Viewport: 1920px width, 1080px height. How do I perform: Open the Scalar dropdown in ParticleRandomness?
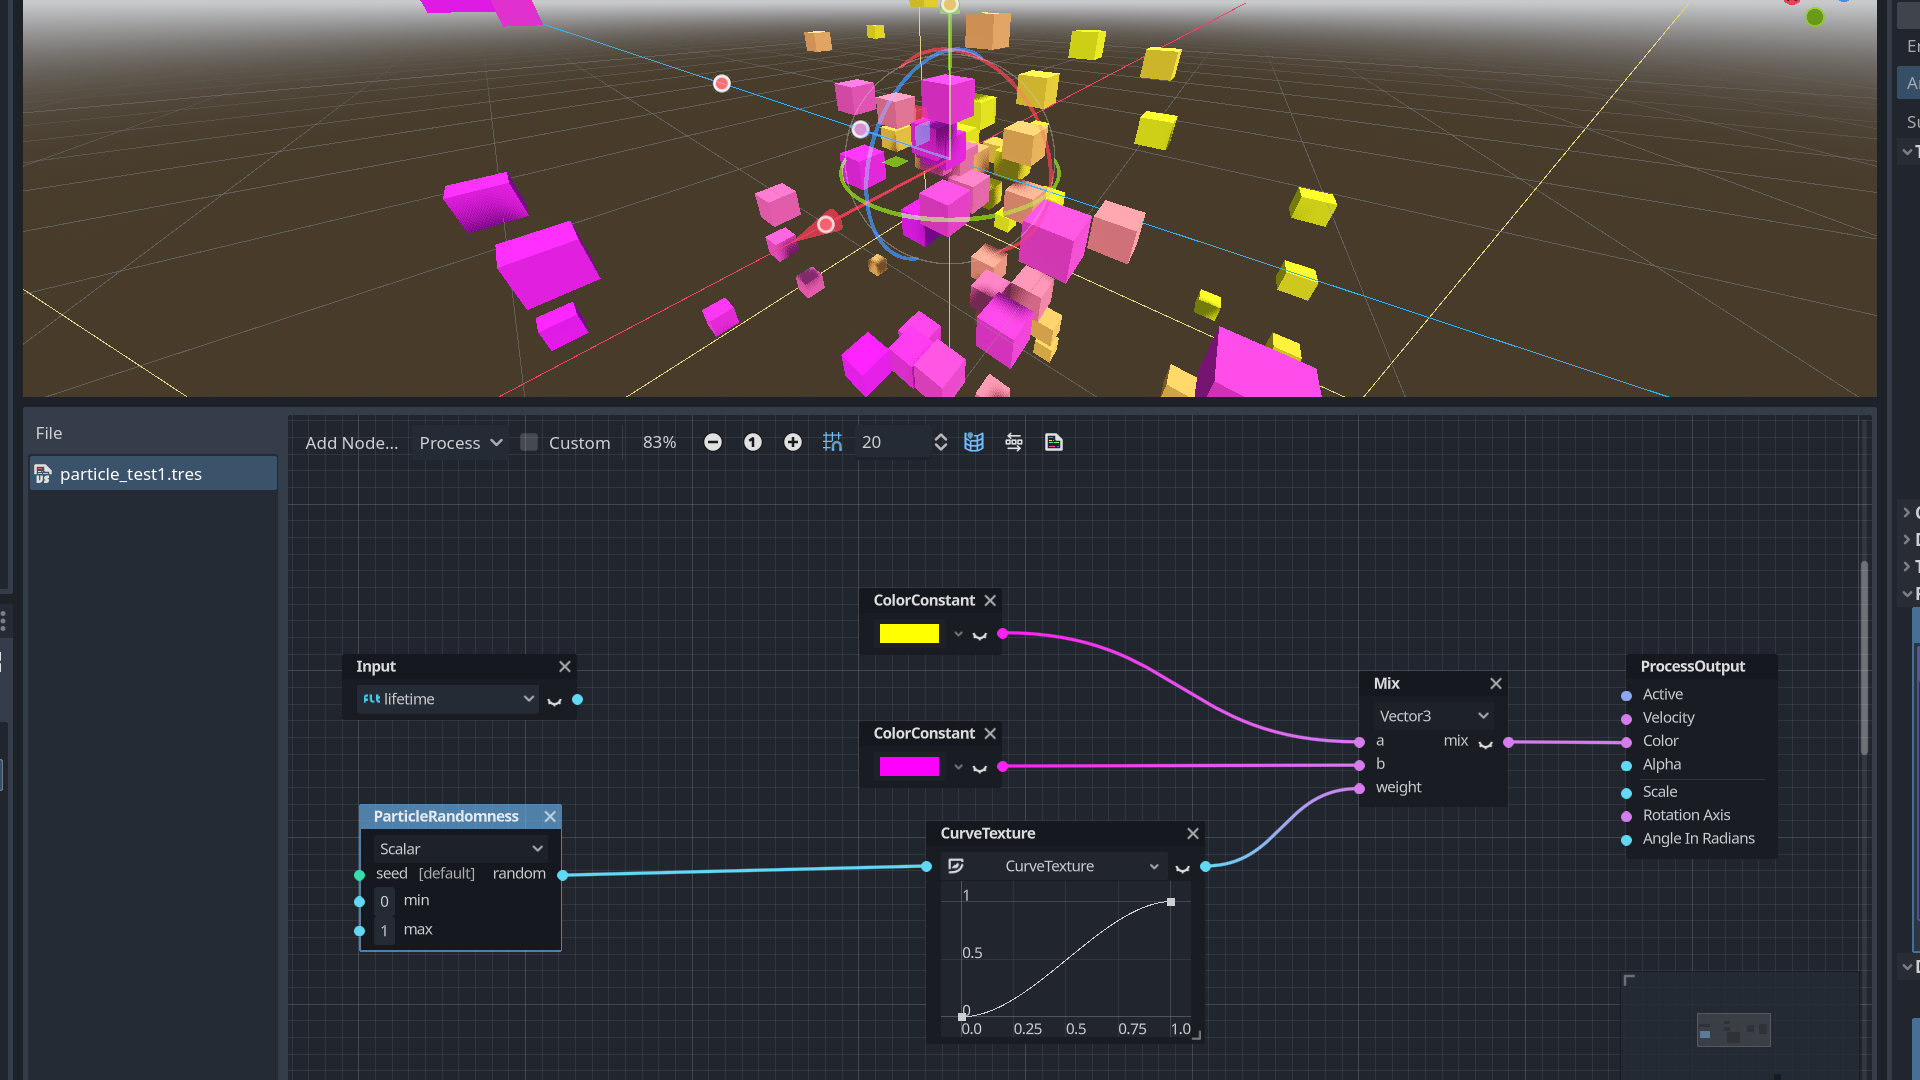[x=460, y=848]
